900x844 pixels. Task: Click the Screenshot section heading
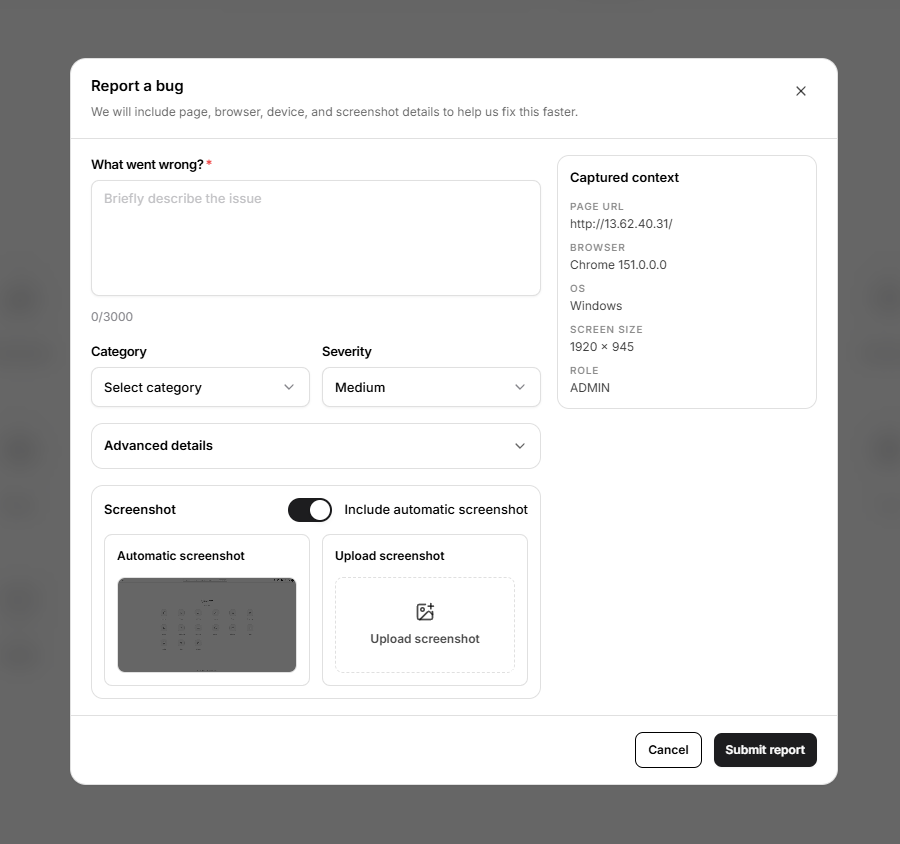click(x=139, y=510)
